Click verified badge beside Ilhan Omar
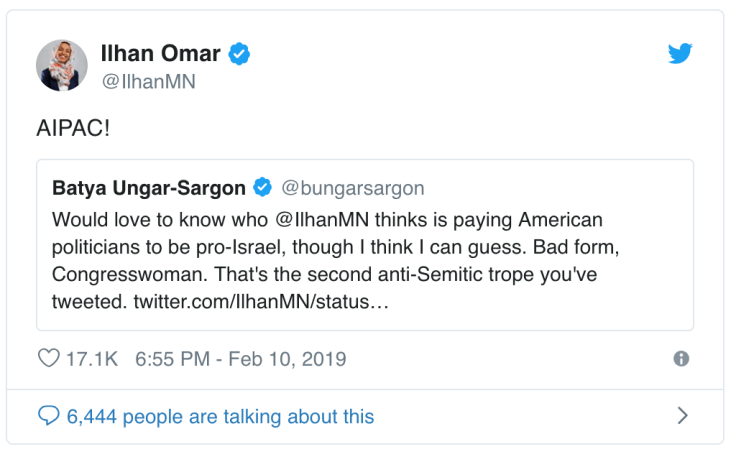The height and width of the screenshot is (457, 736). pyautogui.click(x=238, y=54)
